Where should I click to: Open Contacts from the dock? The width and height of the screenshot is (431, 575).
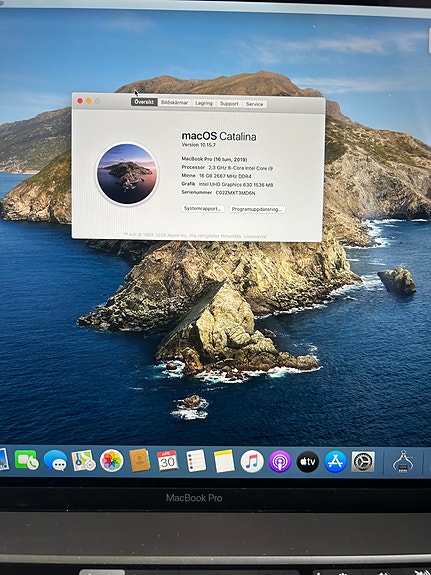(x=140, y=460)
